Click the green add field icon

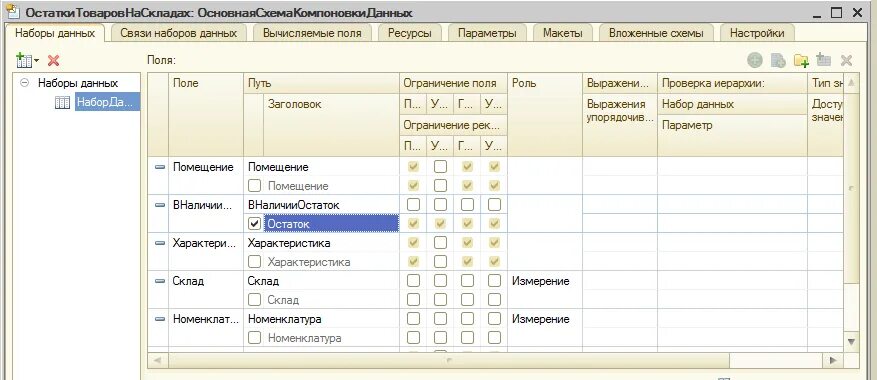click(755, 60)
